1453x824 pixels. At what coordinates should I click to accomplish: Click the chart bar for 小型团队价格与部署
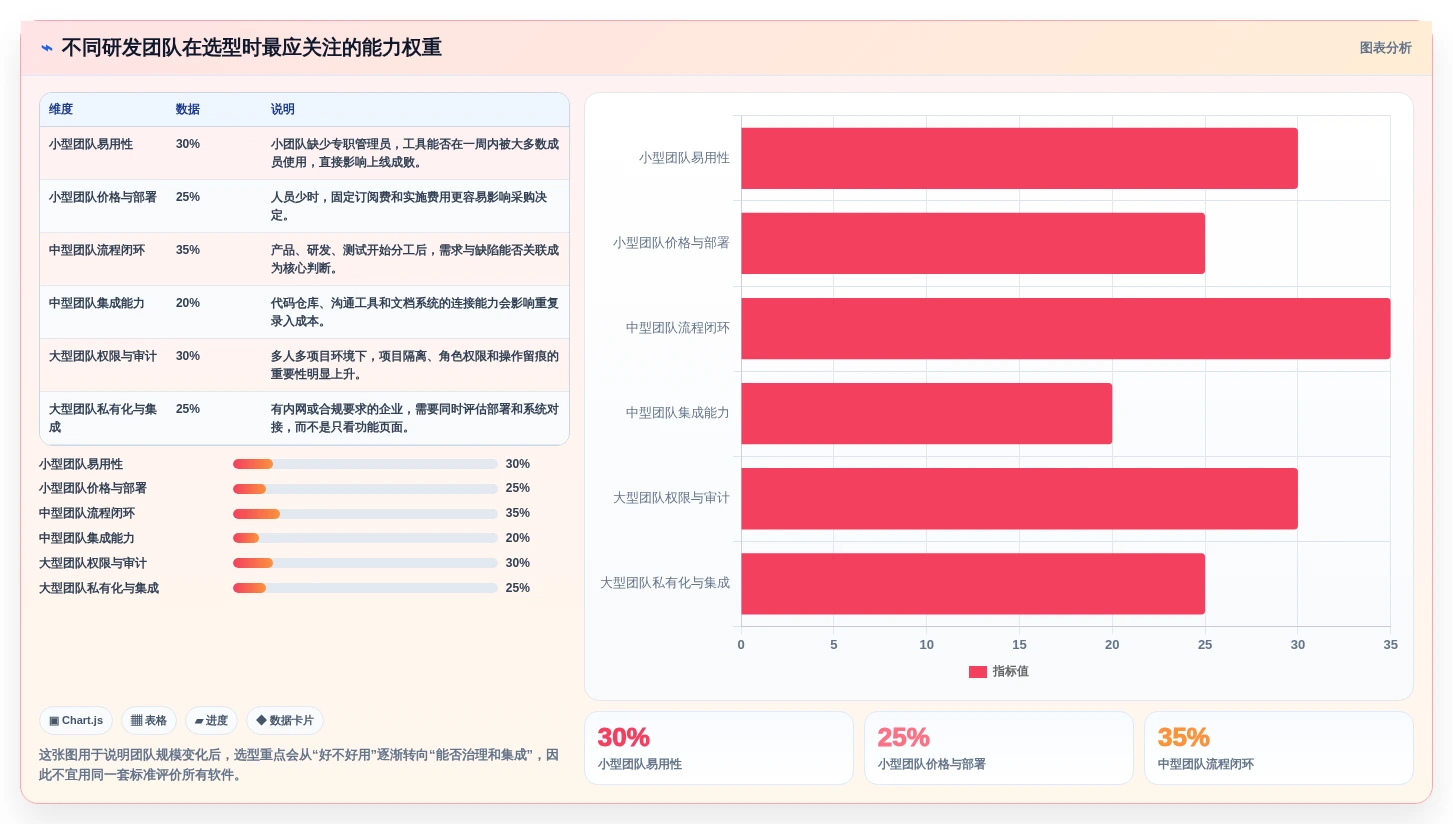pos(973,243)
